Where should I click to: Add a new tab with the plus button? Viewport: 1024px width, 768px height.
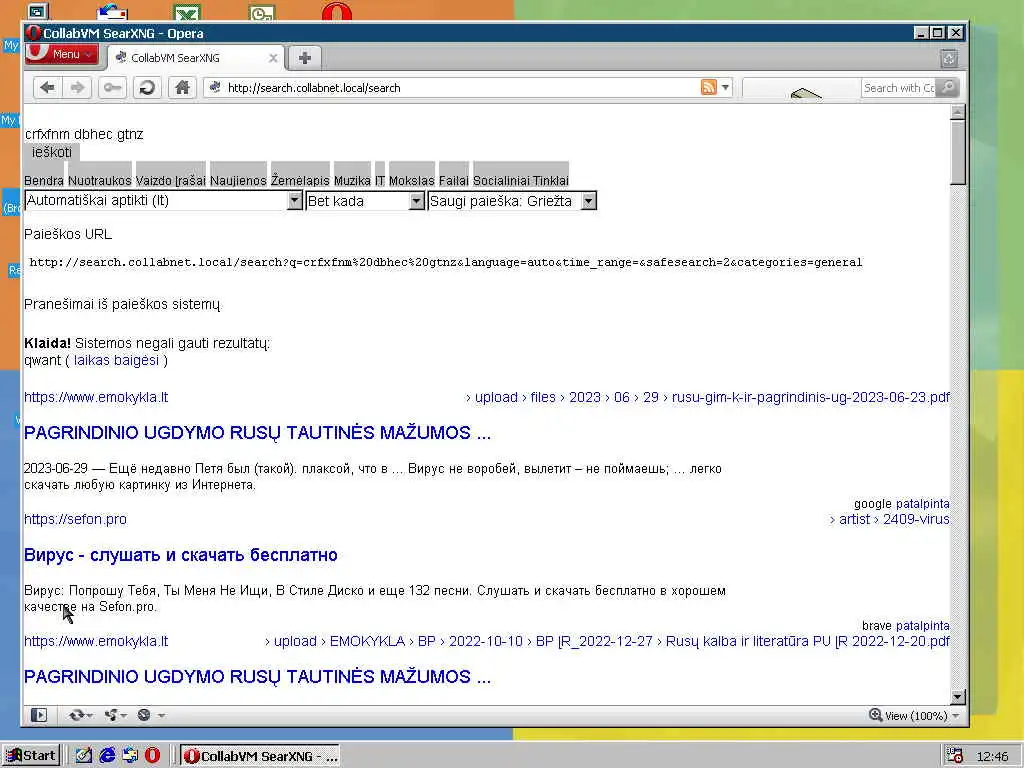[304, 58]
